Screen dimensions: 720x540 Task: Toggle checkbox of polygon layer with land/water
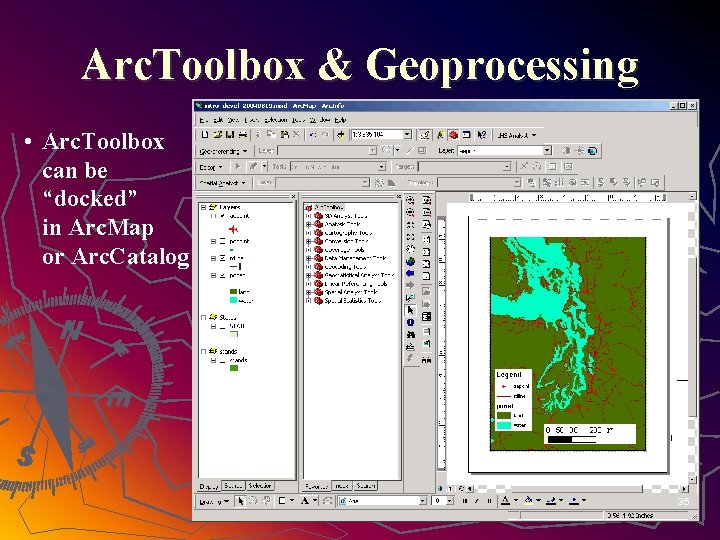coord(222,276)
